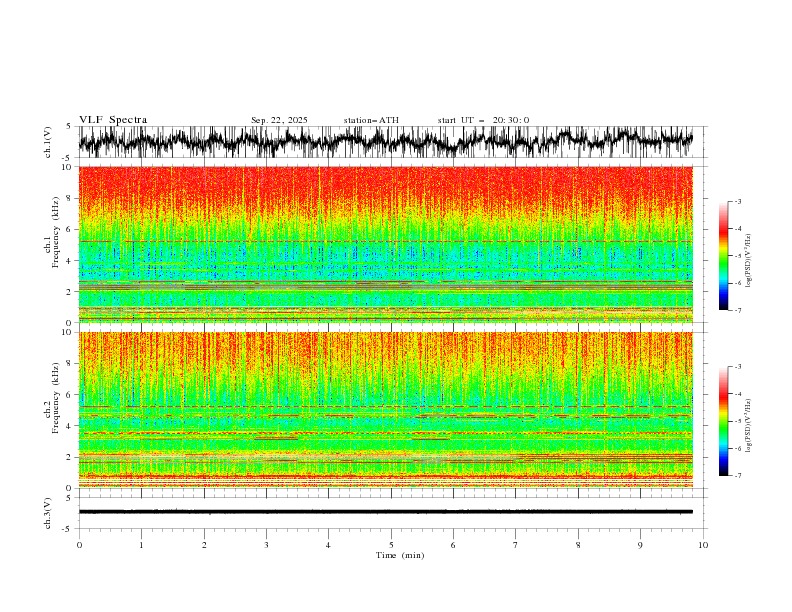The image size is (792, 612).
Task: Select the "start UT = 20:30:0" text
Action: [x=483, y=120]
